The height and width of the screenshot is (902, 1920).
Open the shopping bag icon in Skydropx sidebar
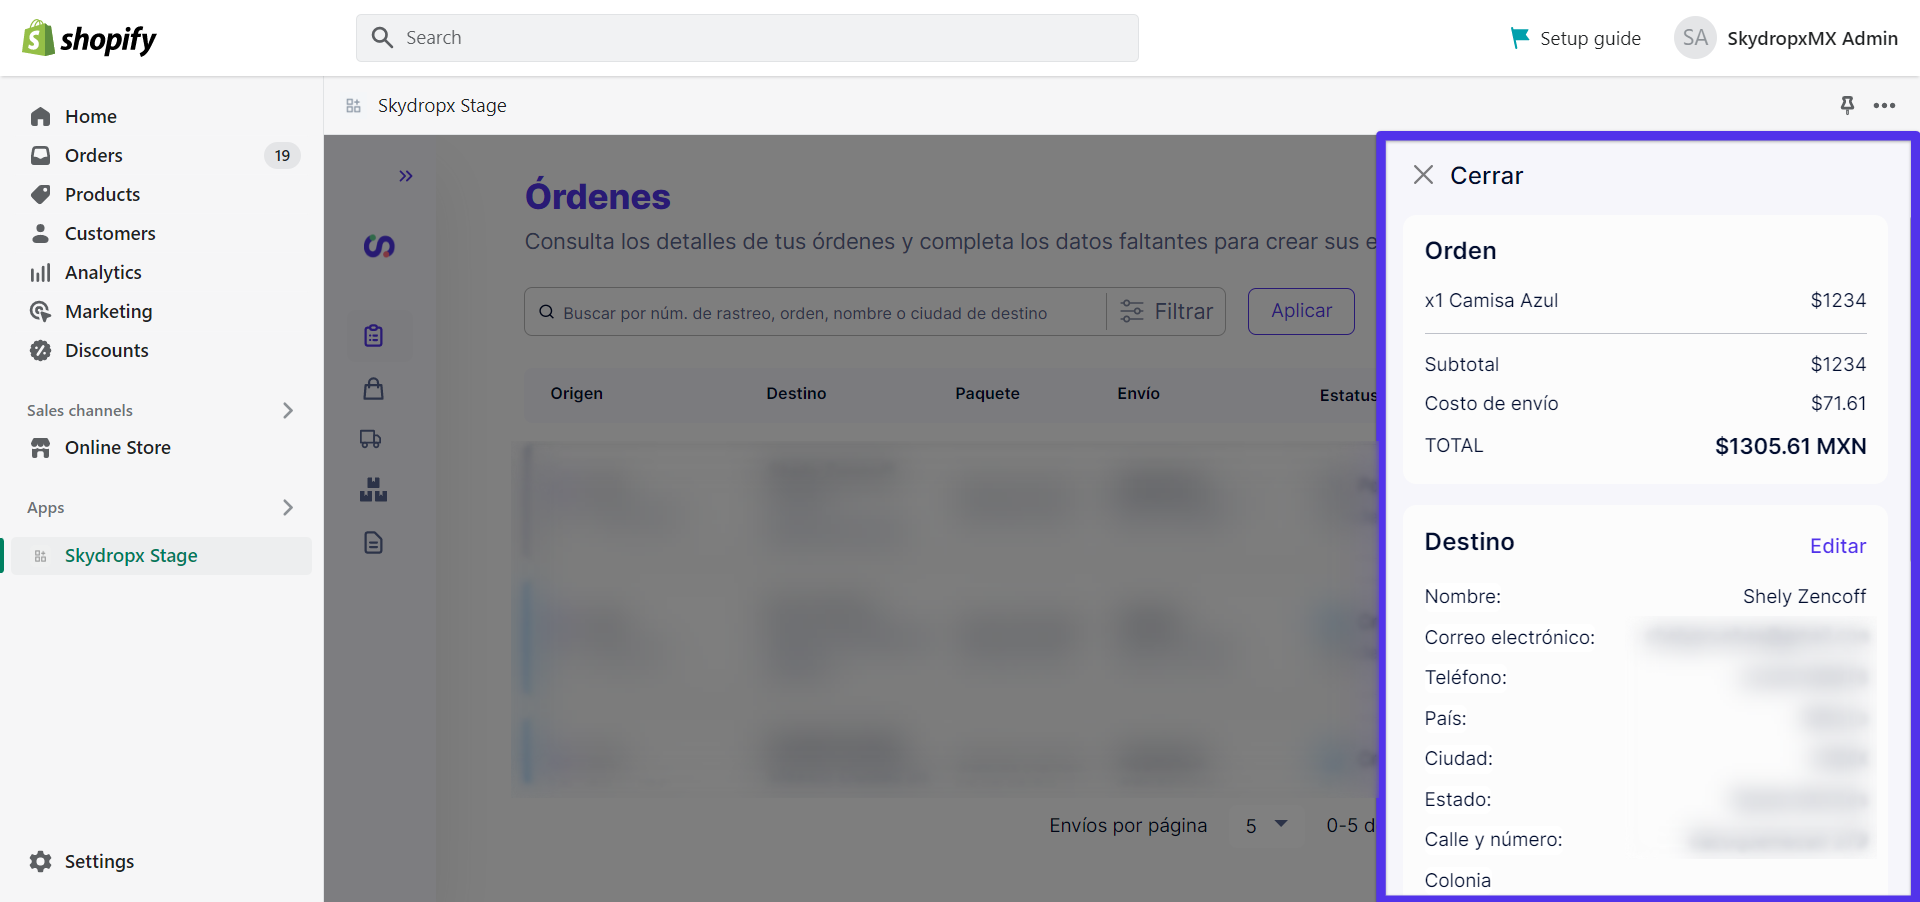374,388
